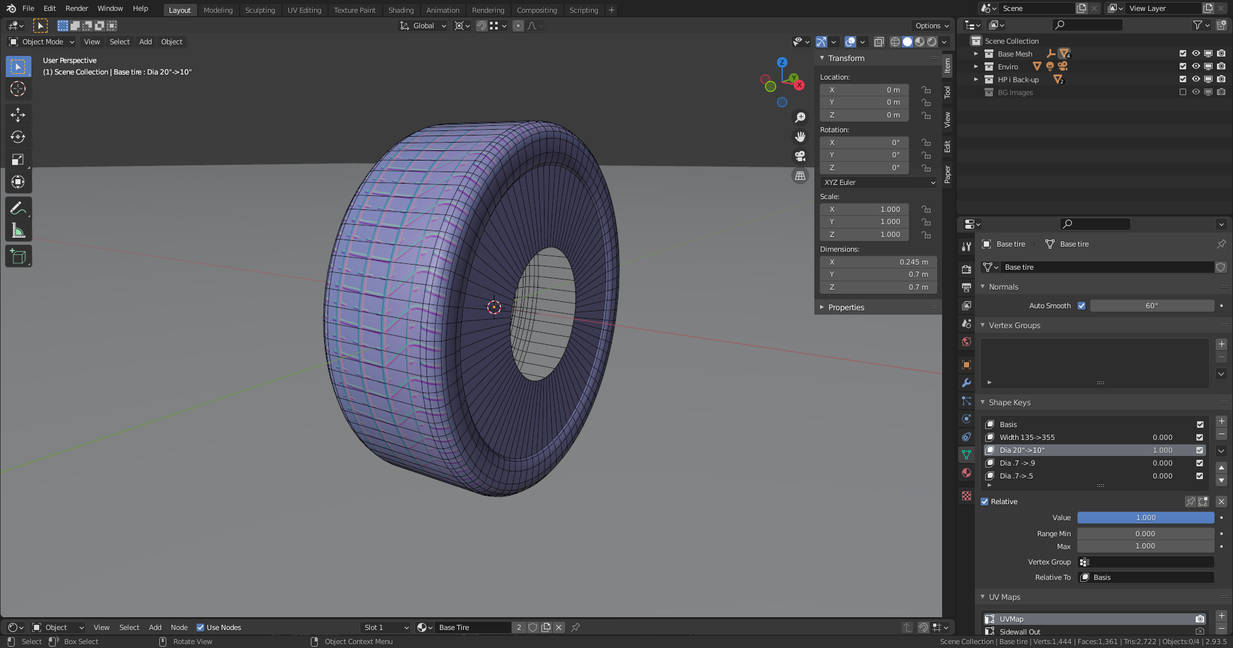Expand the Properties section in sidebar

[845, 307]
